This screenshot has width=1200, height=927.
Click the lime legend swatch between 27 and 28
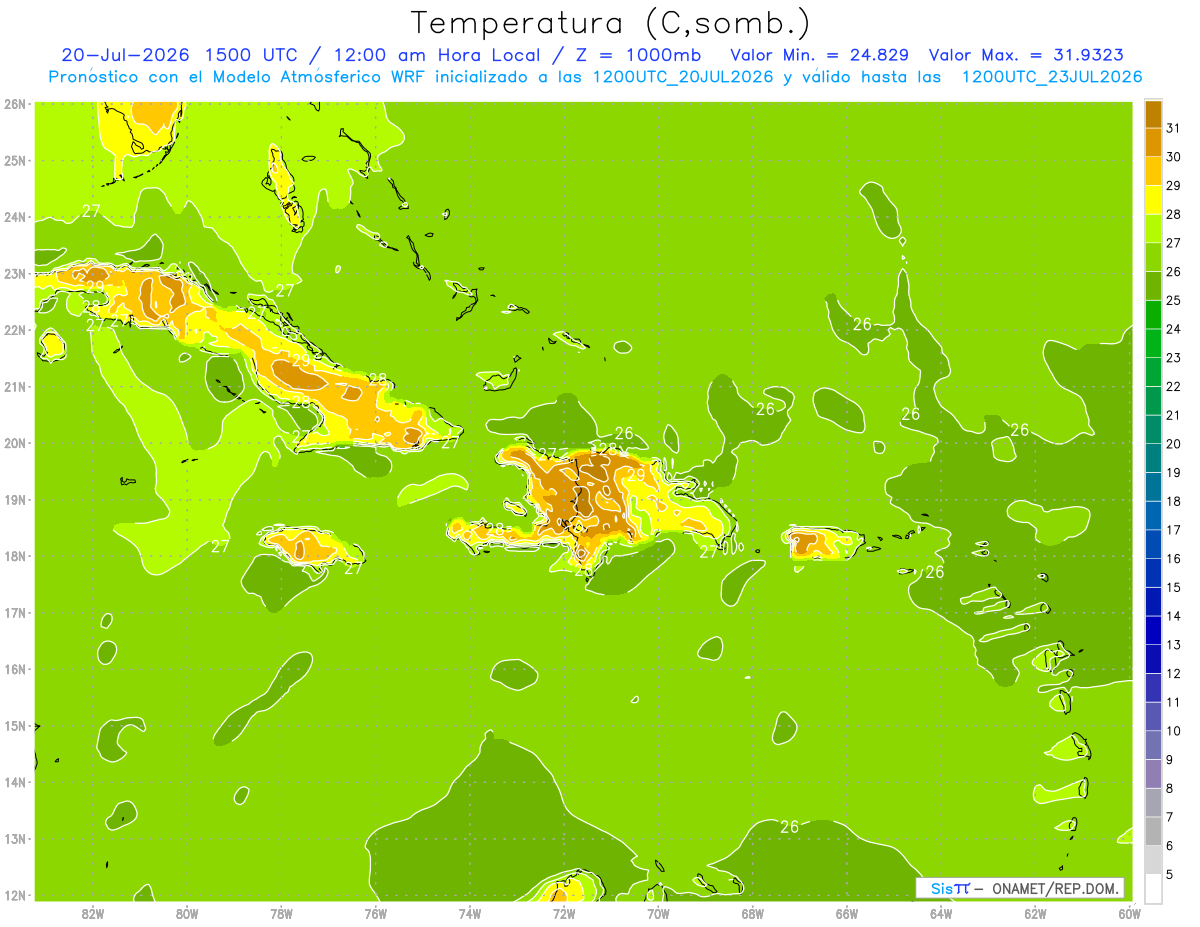(1153, 228)
